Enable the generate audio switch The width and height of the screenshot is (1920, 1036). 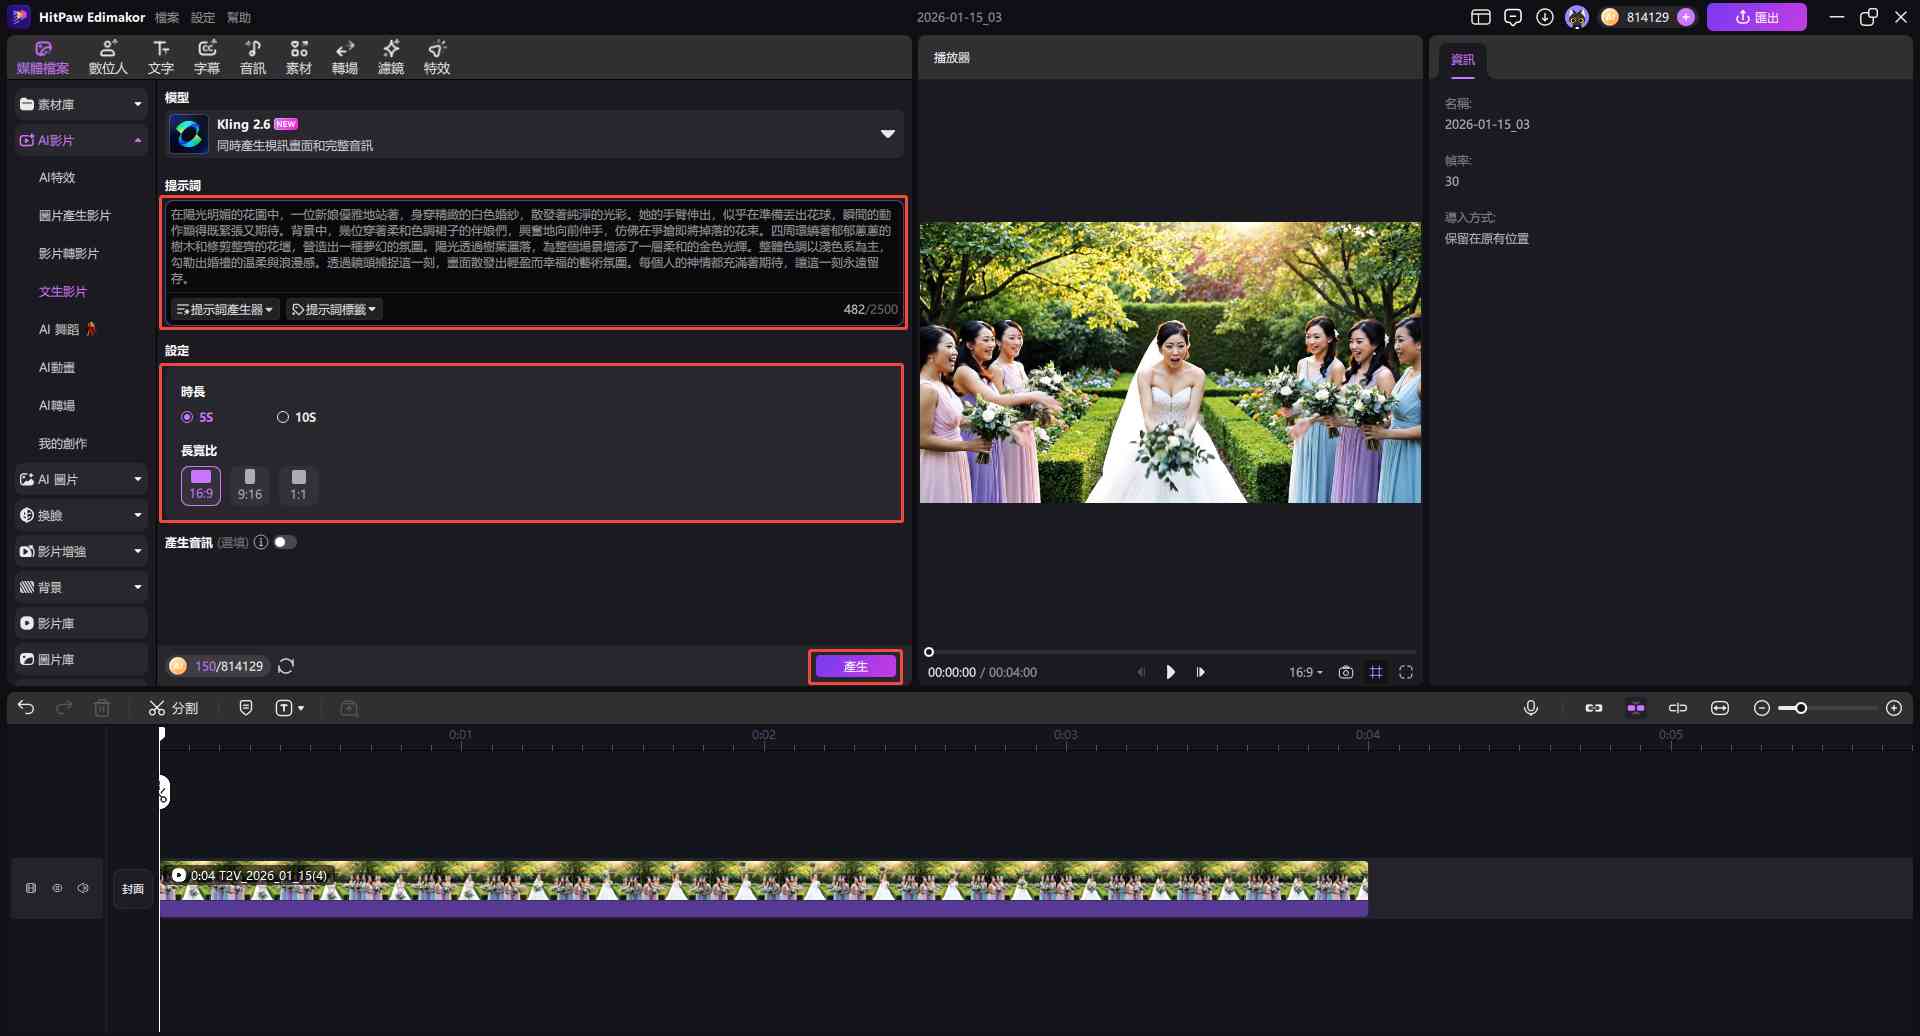(x=285, y=542)
